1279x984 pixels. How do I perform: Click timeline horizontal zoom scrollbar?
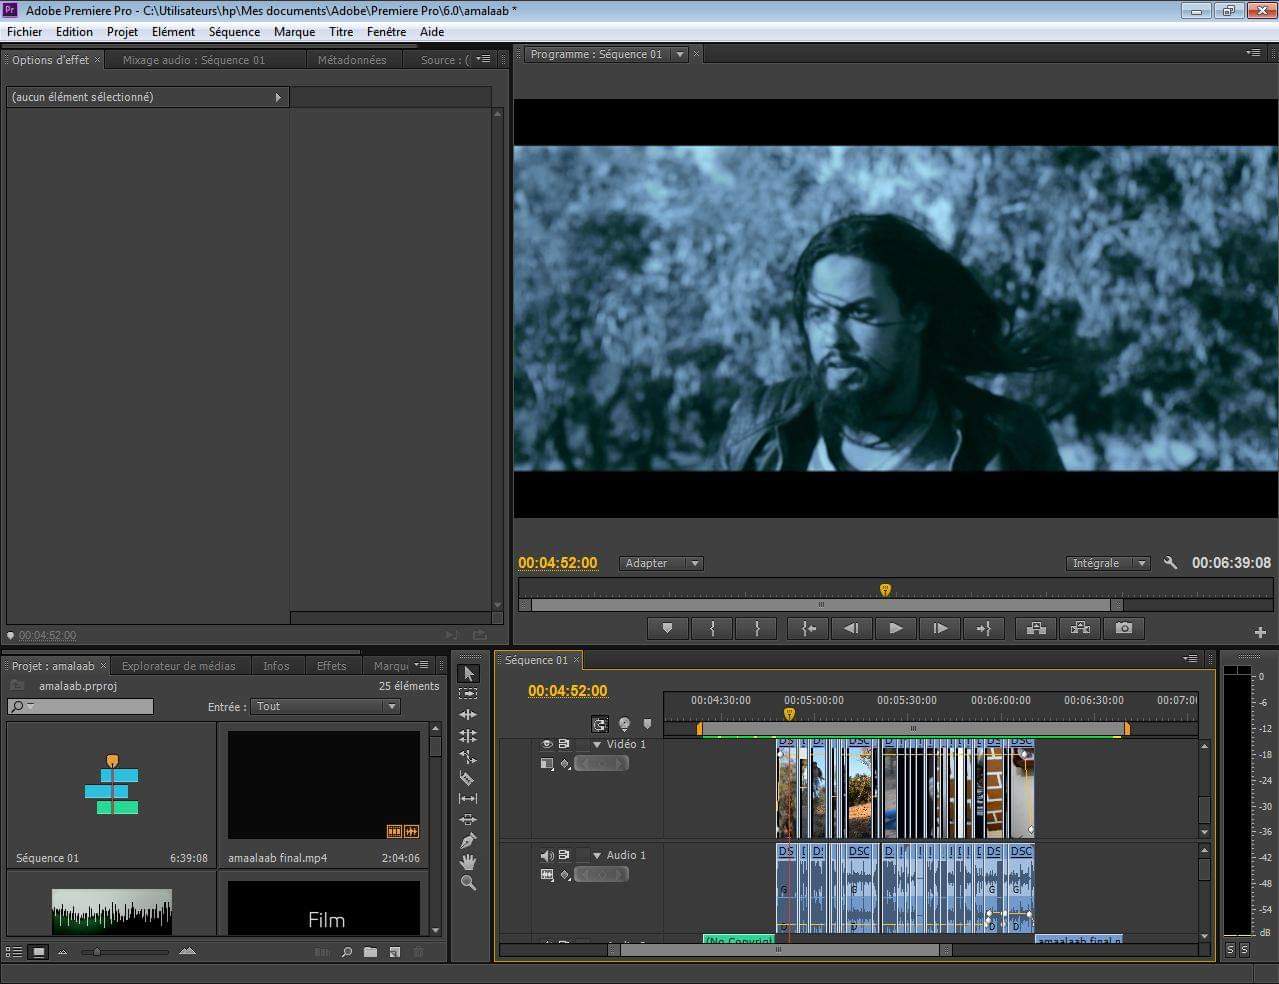[x=780, y=950]
